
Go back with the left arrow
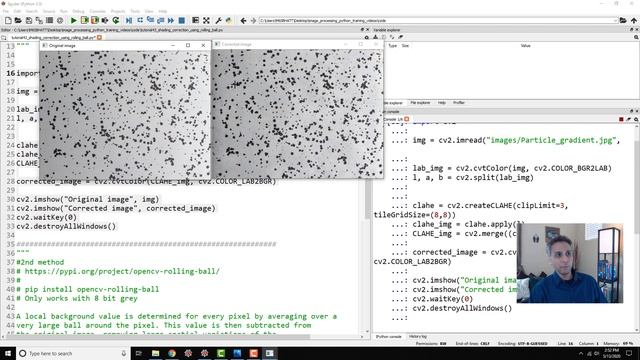(243, 20)
